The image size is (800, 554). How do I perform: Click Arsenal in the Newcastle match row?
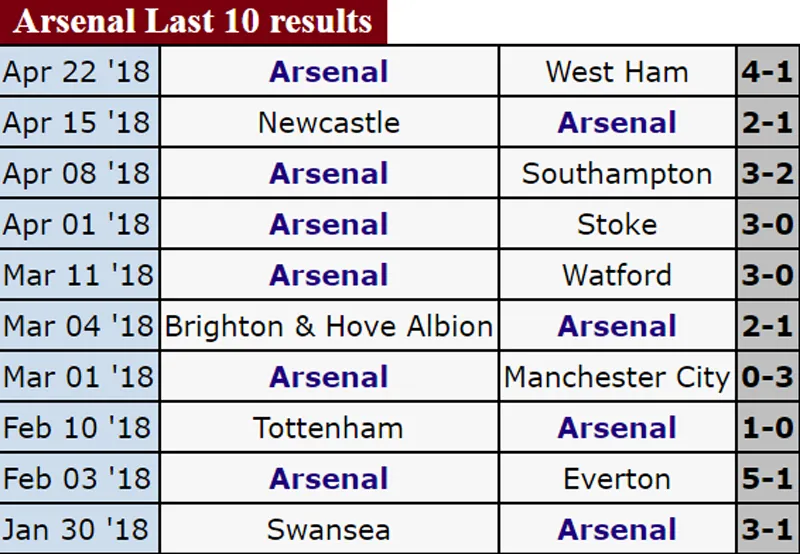point(617,123)
